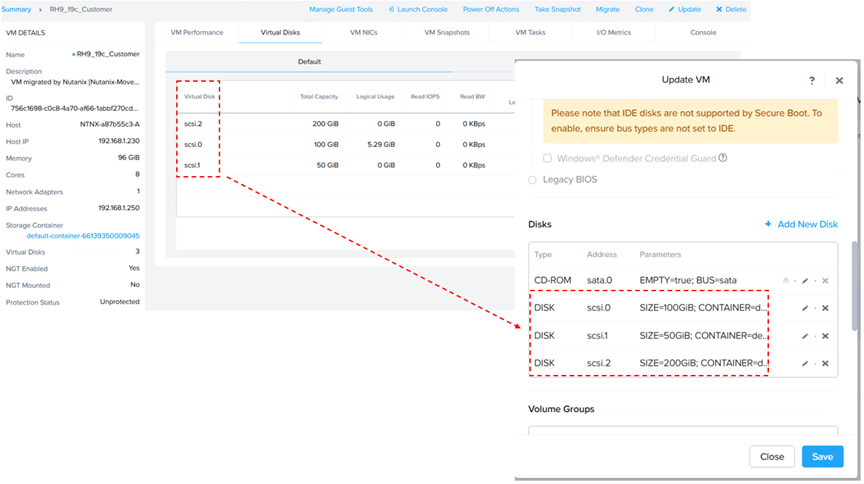
Task: Close the Update VM dialog with X
Action: pyautogui.click(x=839, y=80)
